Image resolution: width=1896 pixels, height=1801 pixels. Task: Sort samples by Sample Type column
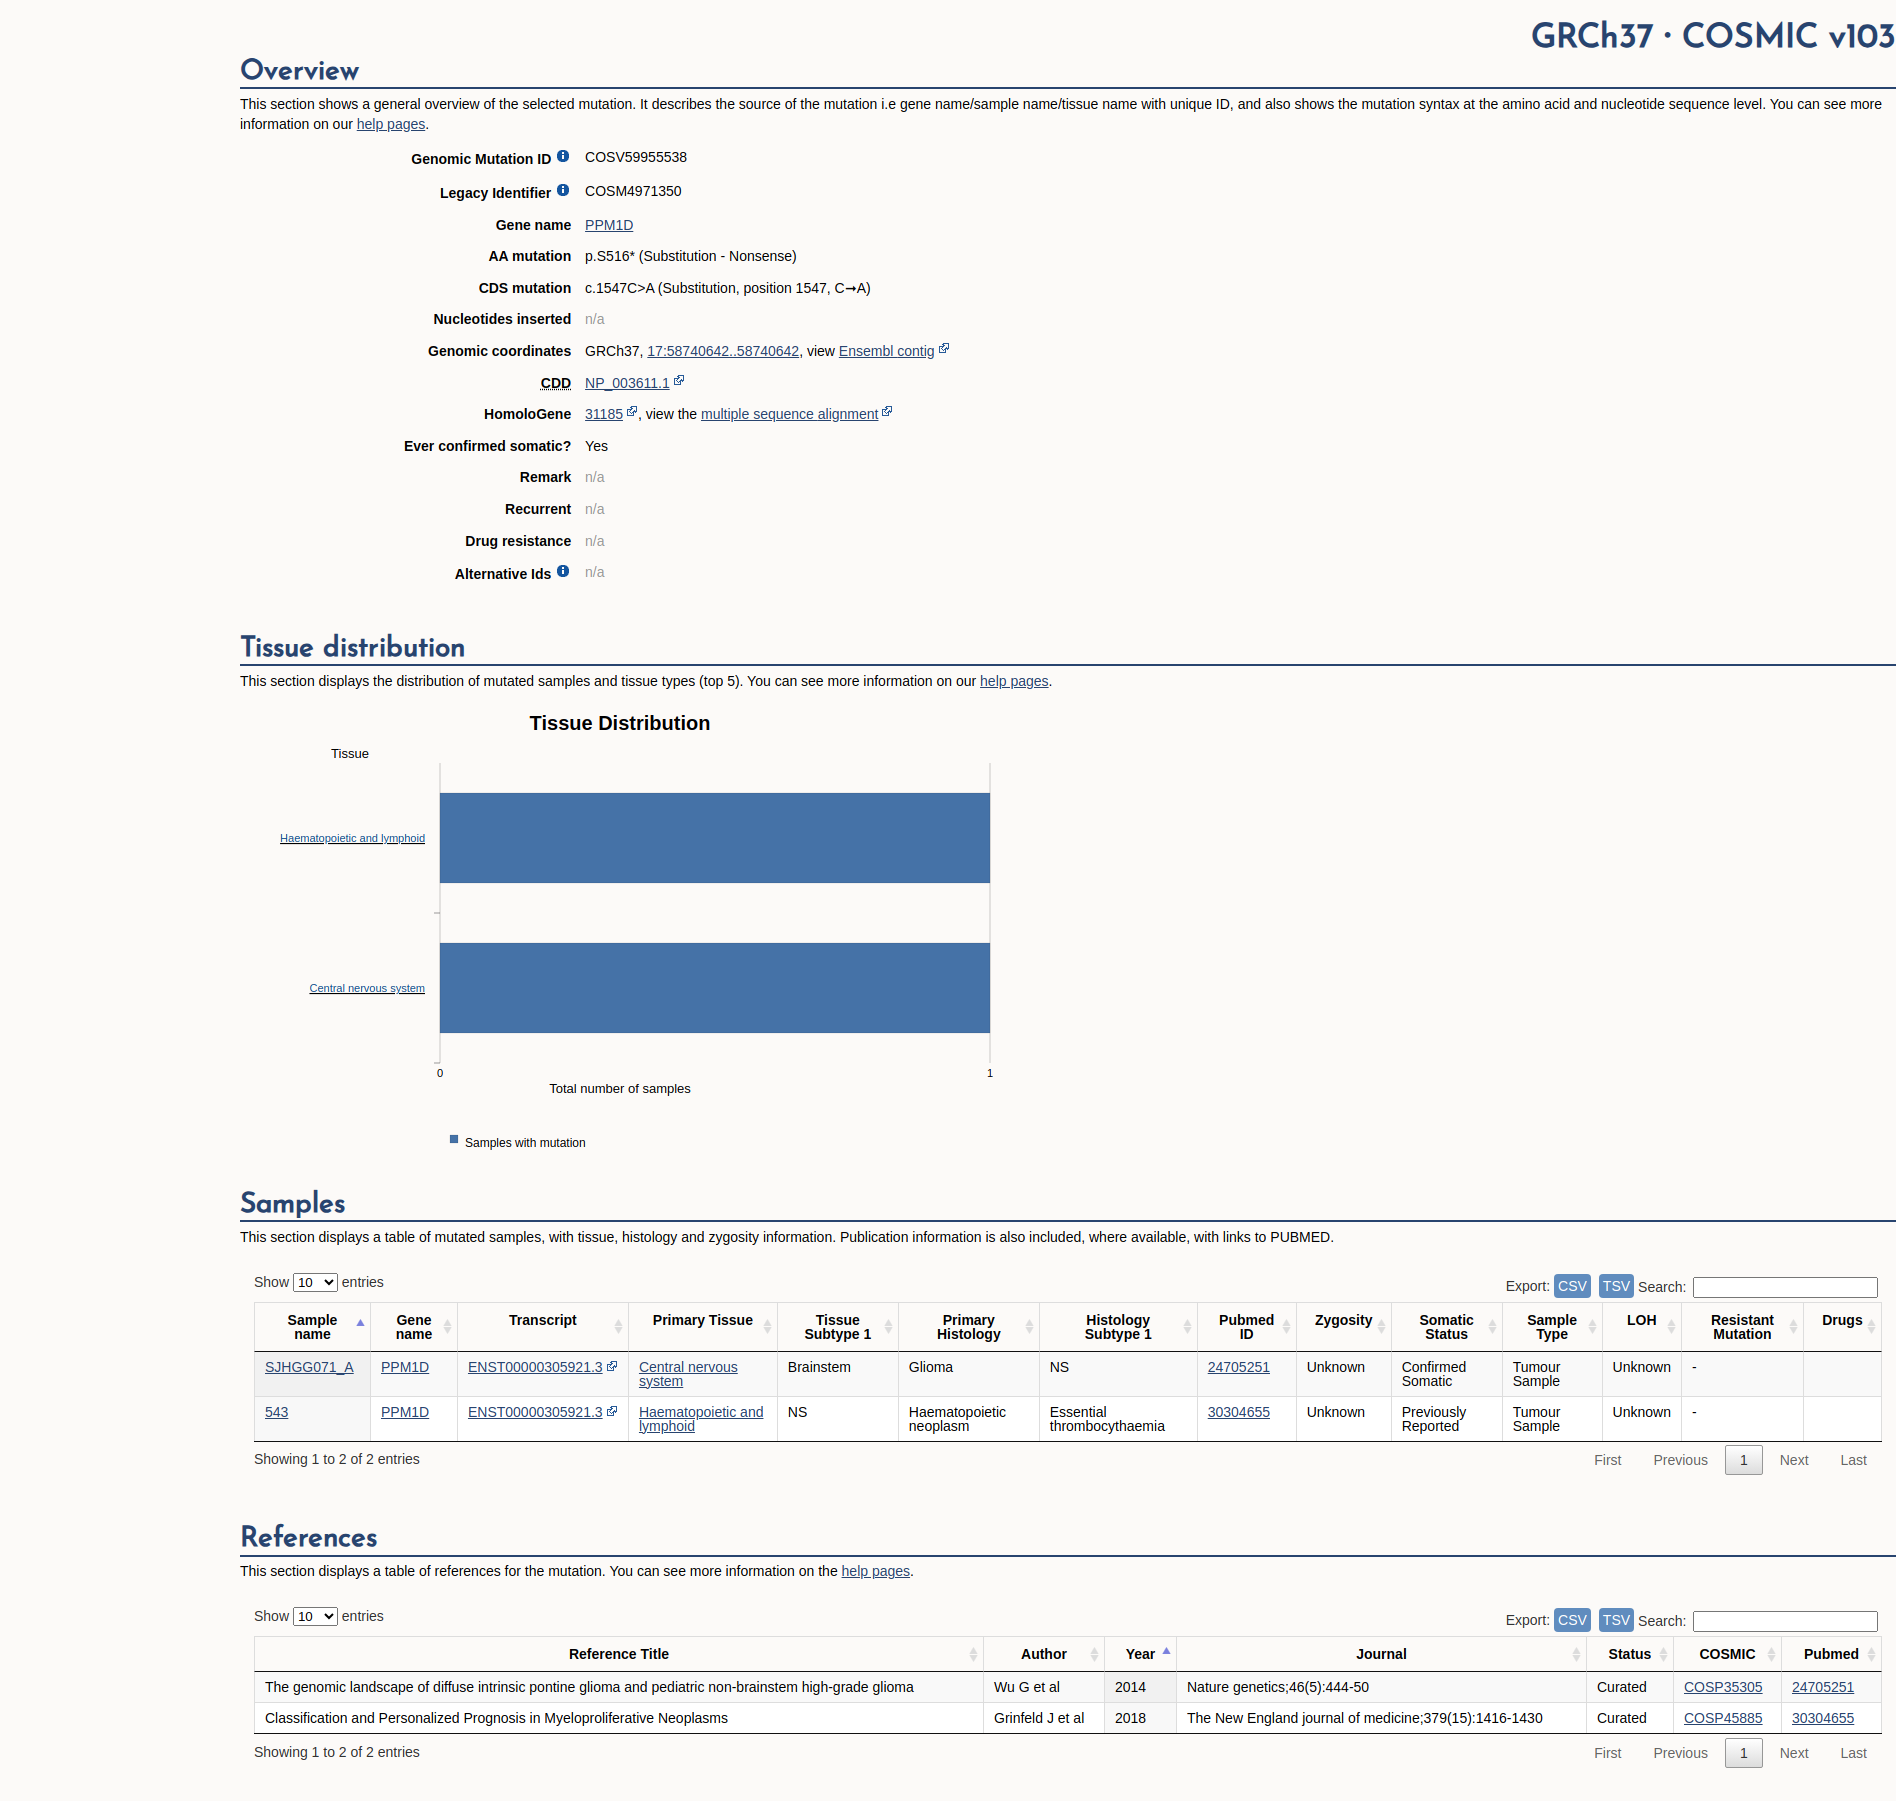click(1552, 1327)
